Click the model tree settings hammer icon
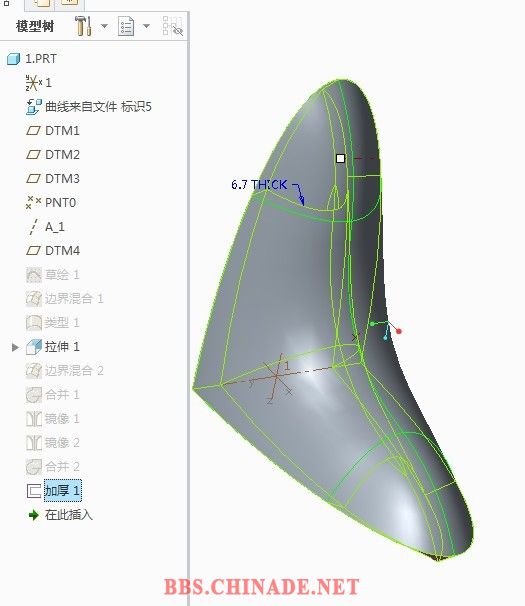525x606 pixels. [x=83, y=26]
